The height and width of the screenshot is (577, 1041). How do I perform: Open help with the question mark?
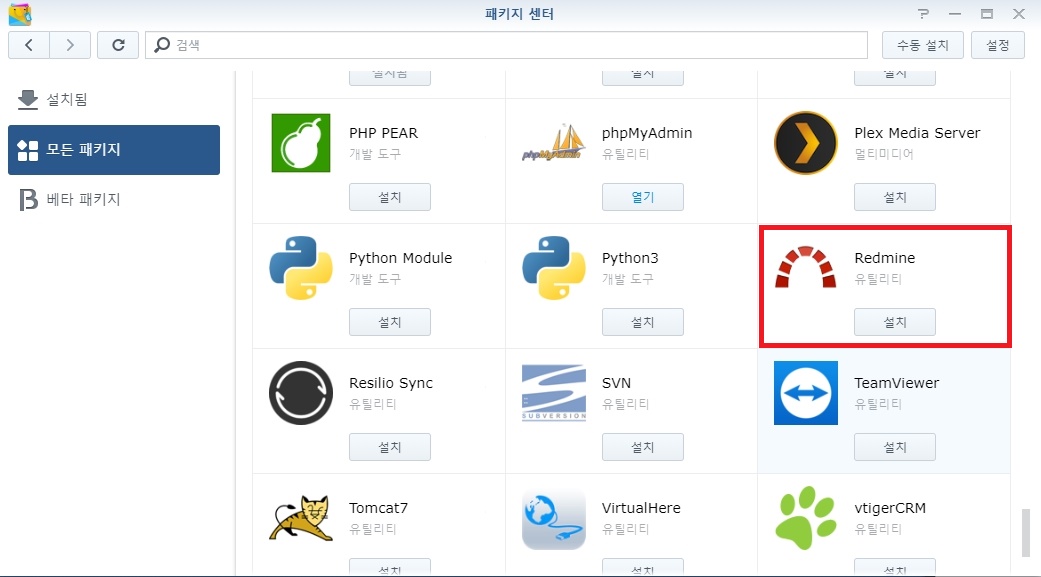pyautogui.click(x=923, y=13)
